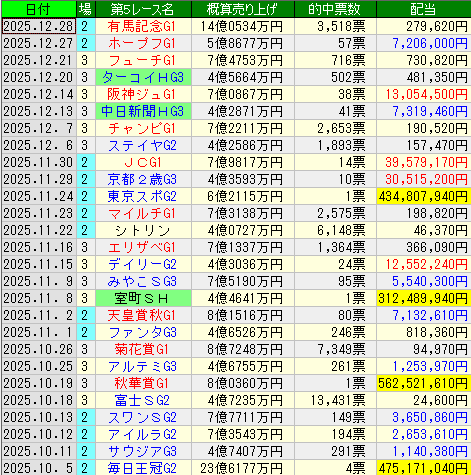Select race name 京都２歳G3

coord(143,179)
